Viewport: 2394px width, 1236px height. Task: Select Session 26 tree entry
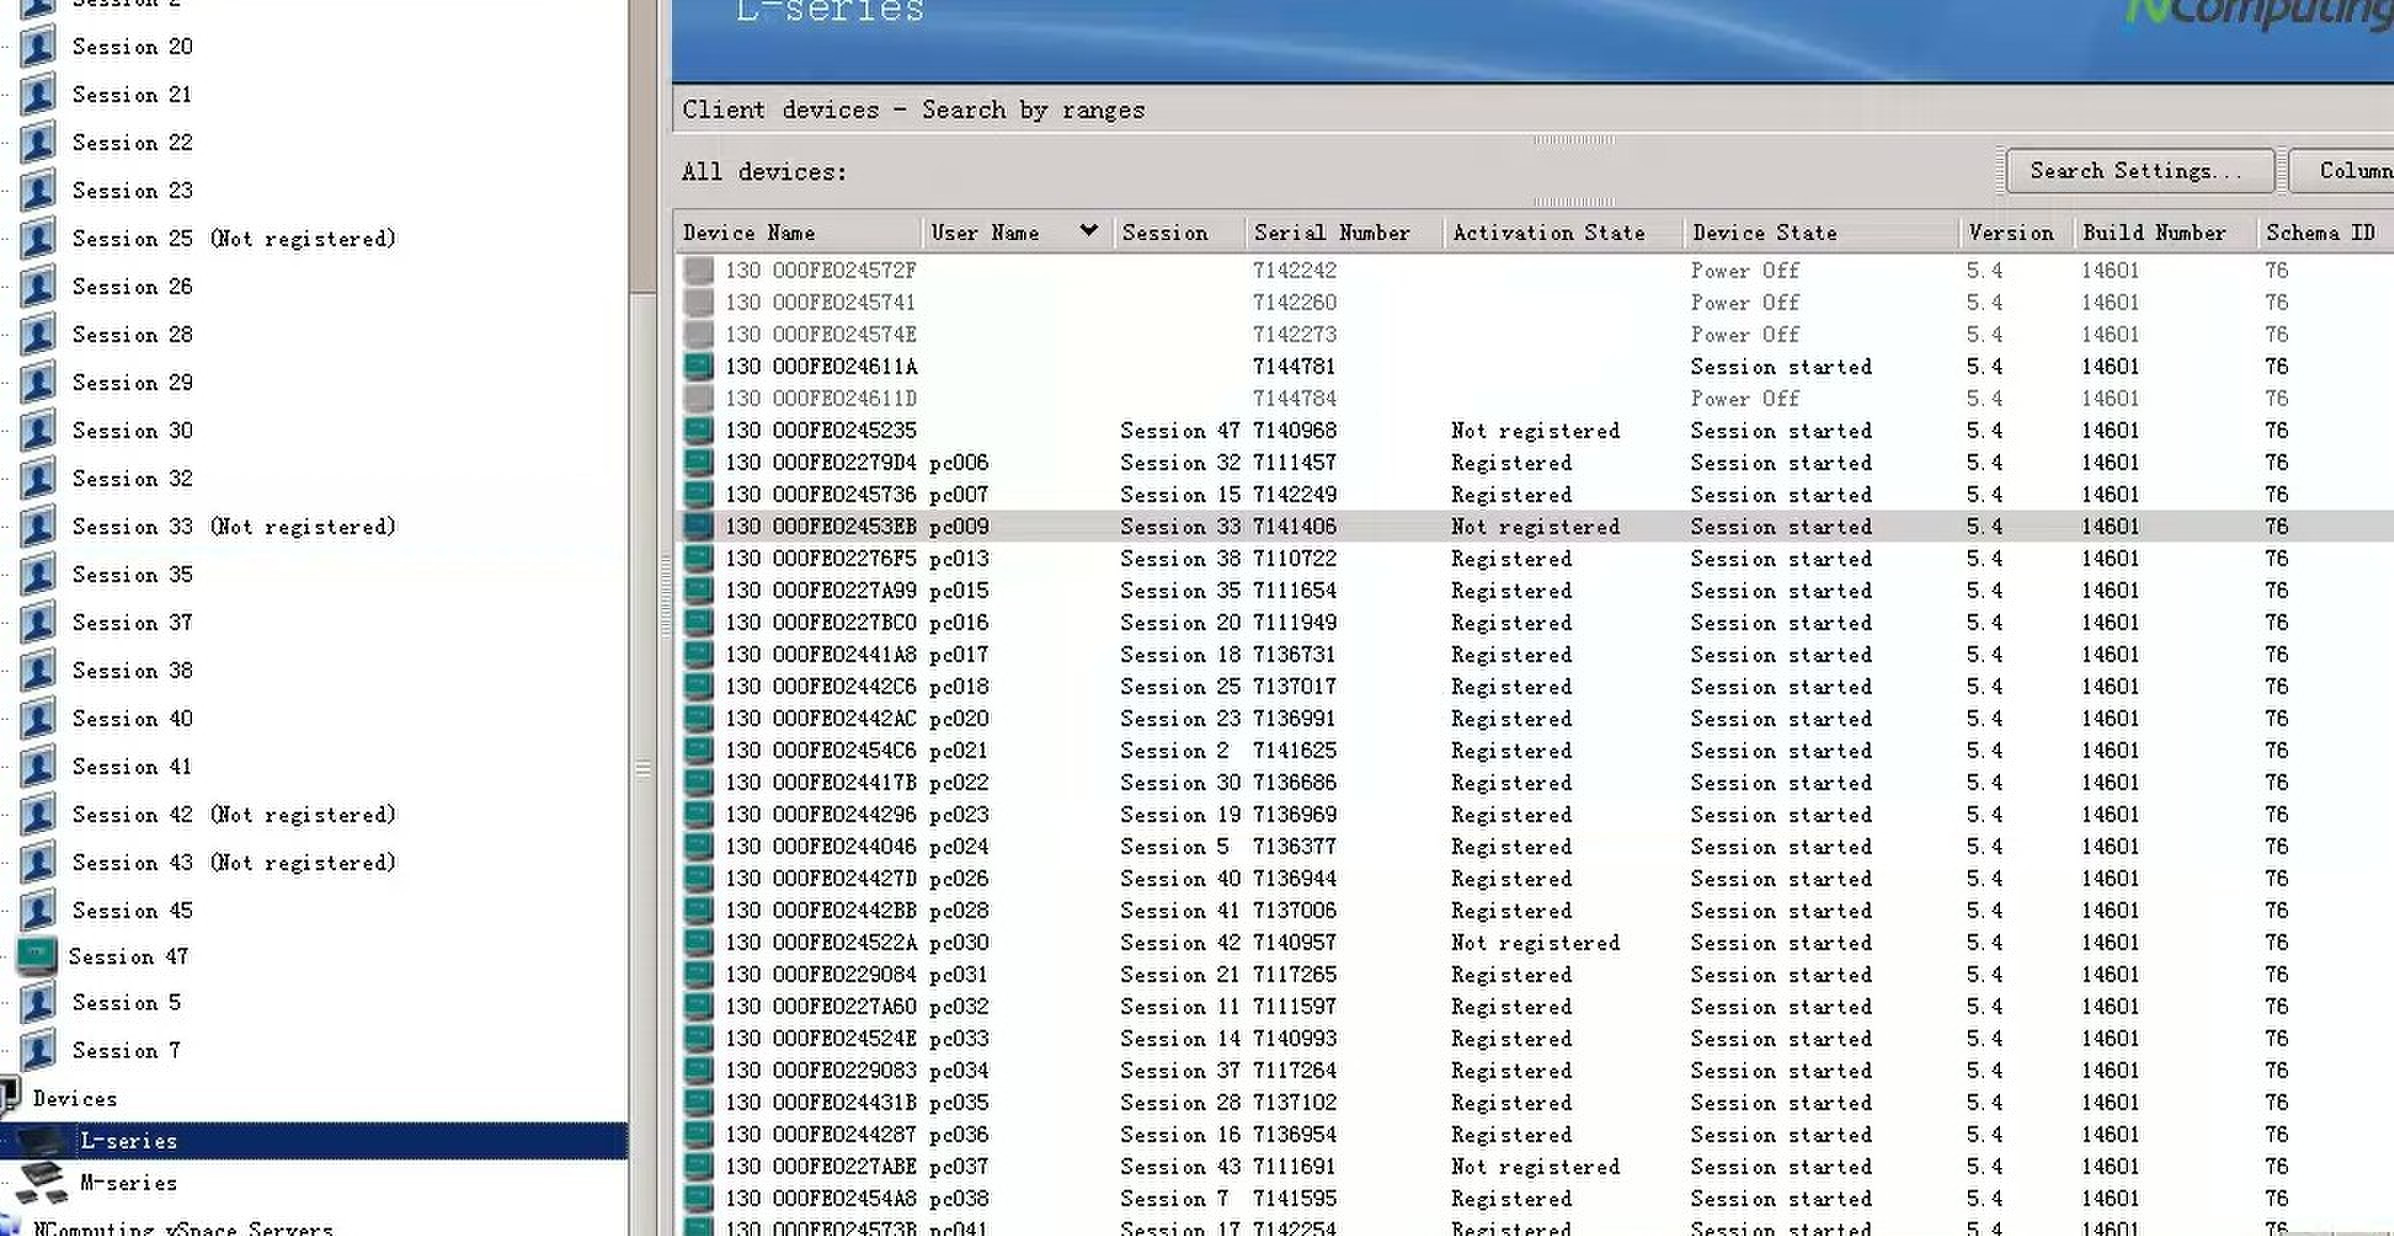pyautogui.click(x=132, y=287)
